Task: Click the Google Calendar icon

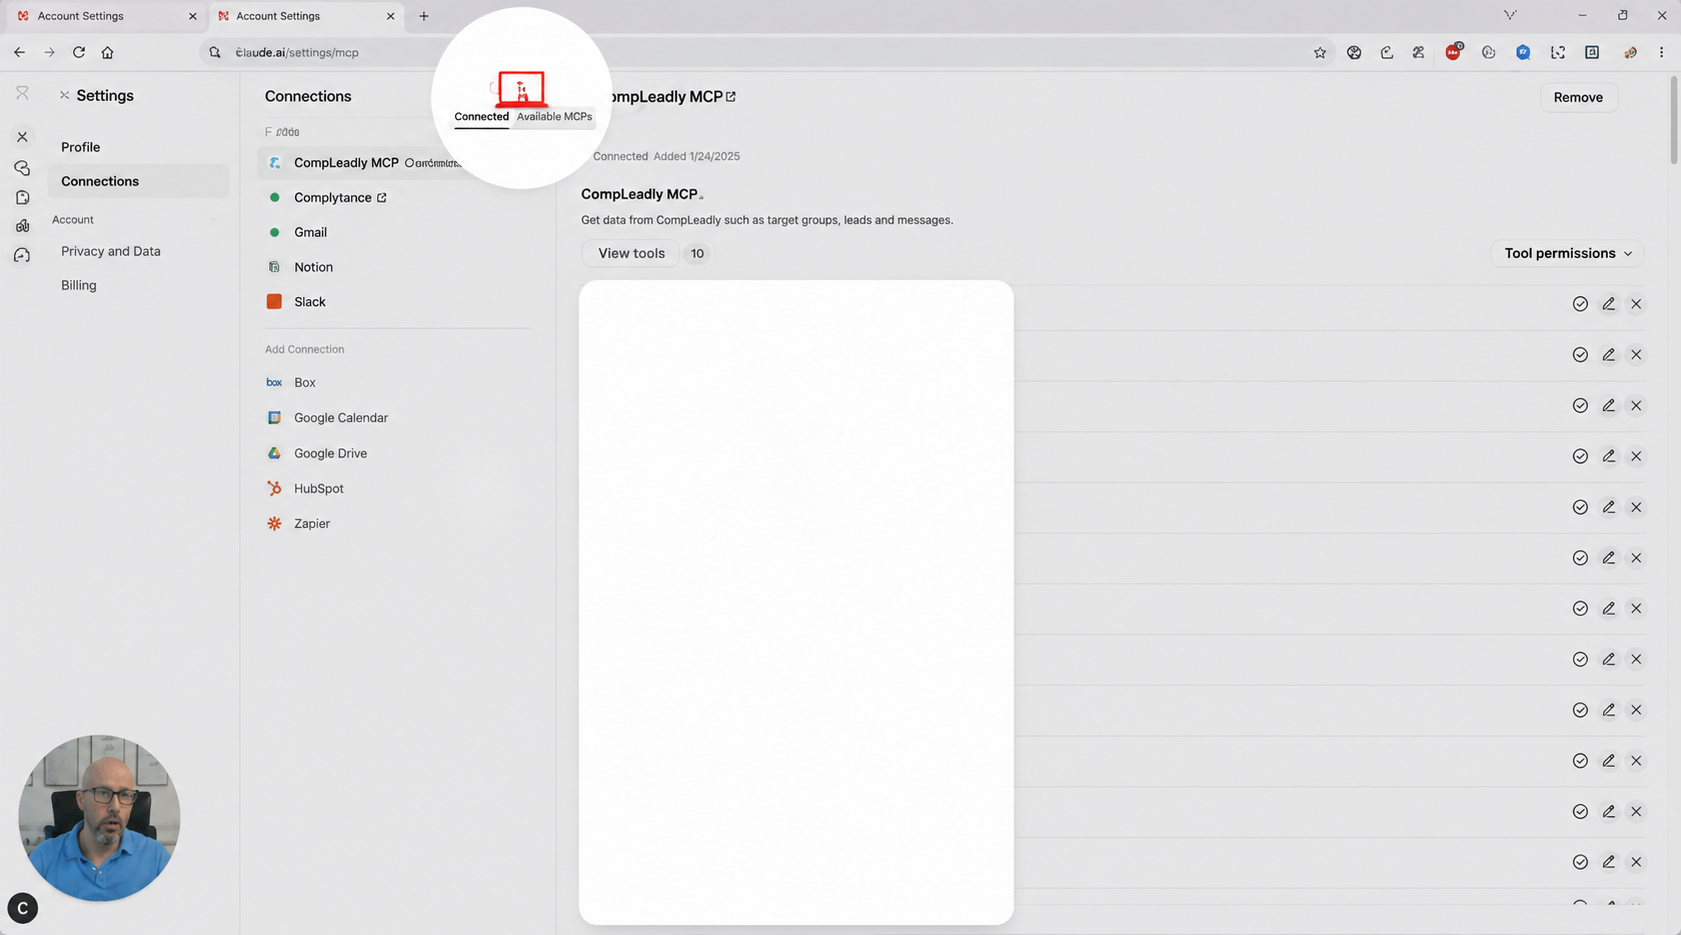Action: point(274,418)
